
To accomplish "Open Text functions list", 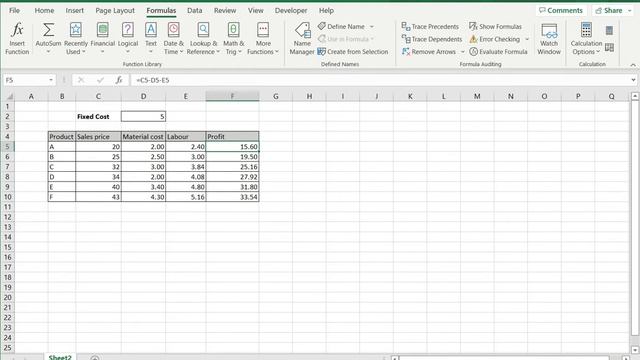I will (x=151, y=38).
